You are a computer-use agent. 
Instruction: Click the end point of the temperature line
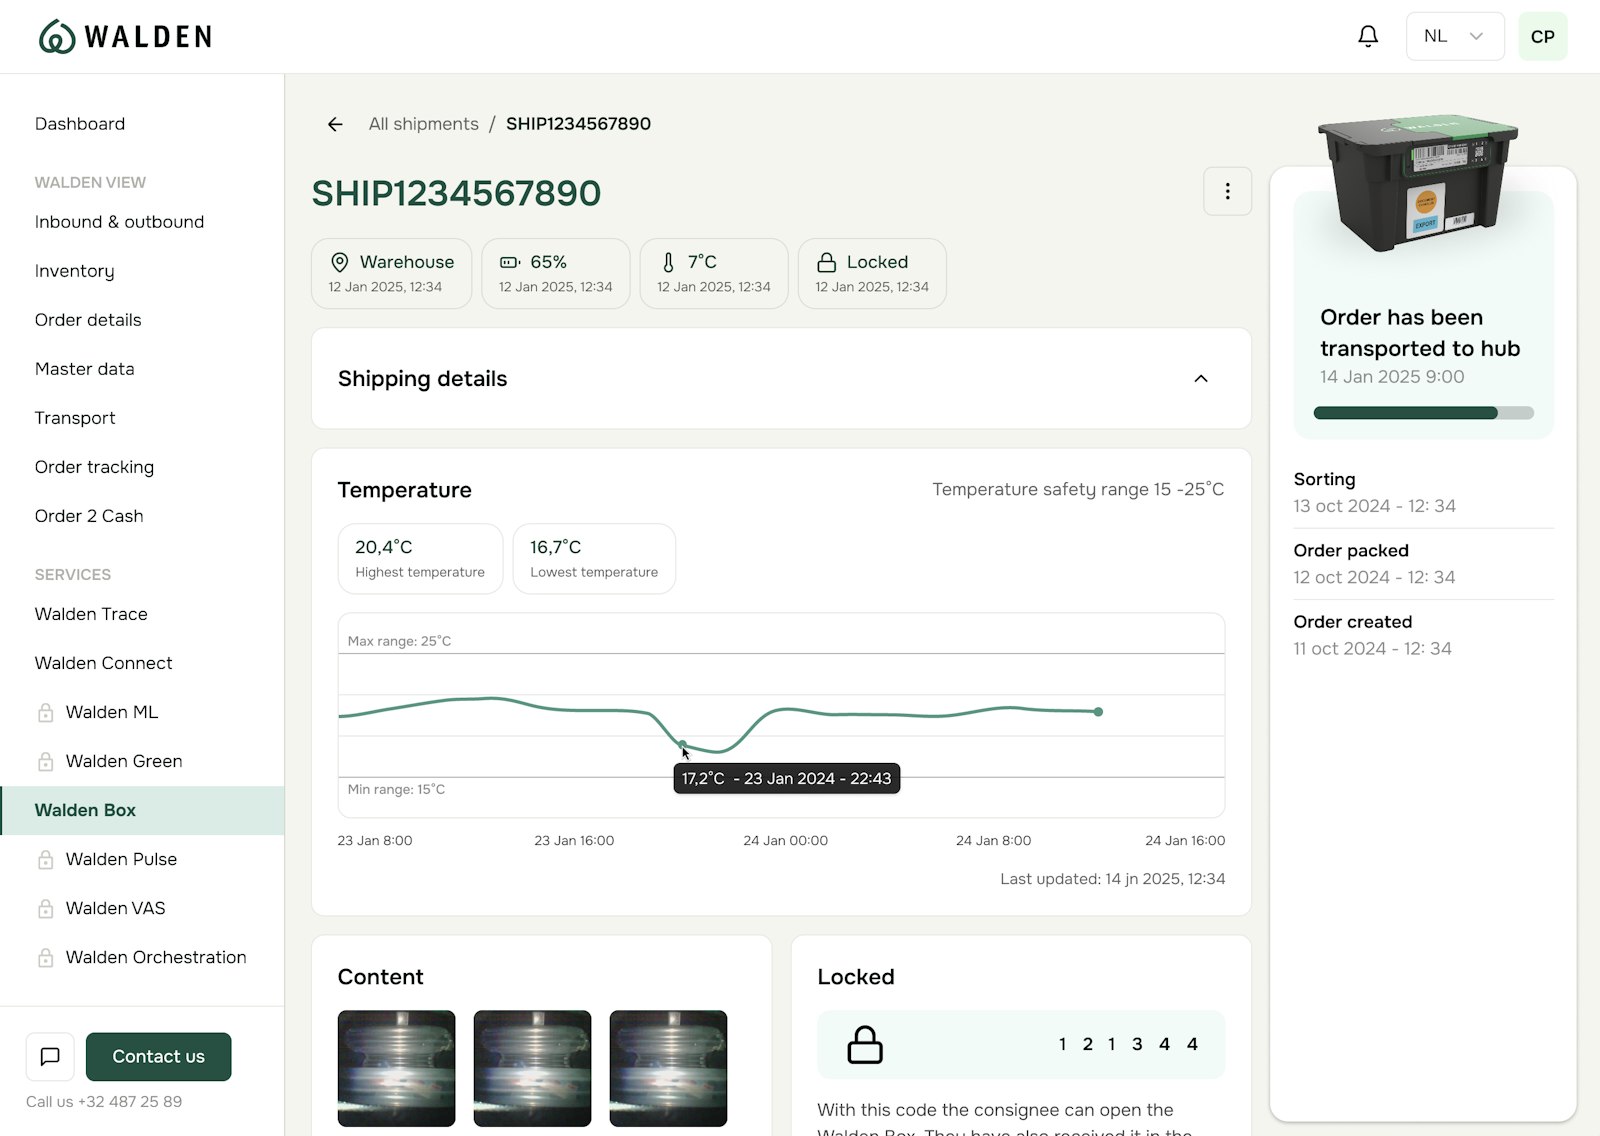tap(1098, 712)
